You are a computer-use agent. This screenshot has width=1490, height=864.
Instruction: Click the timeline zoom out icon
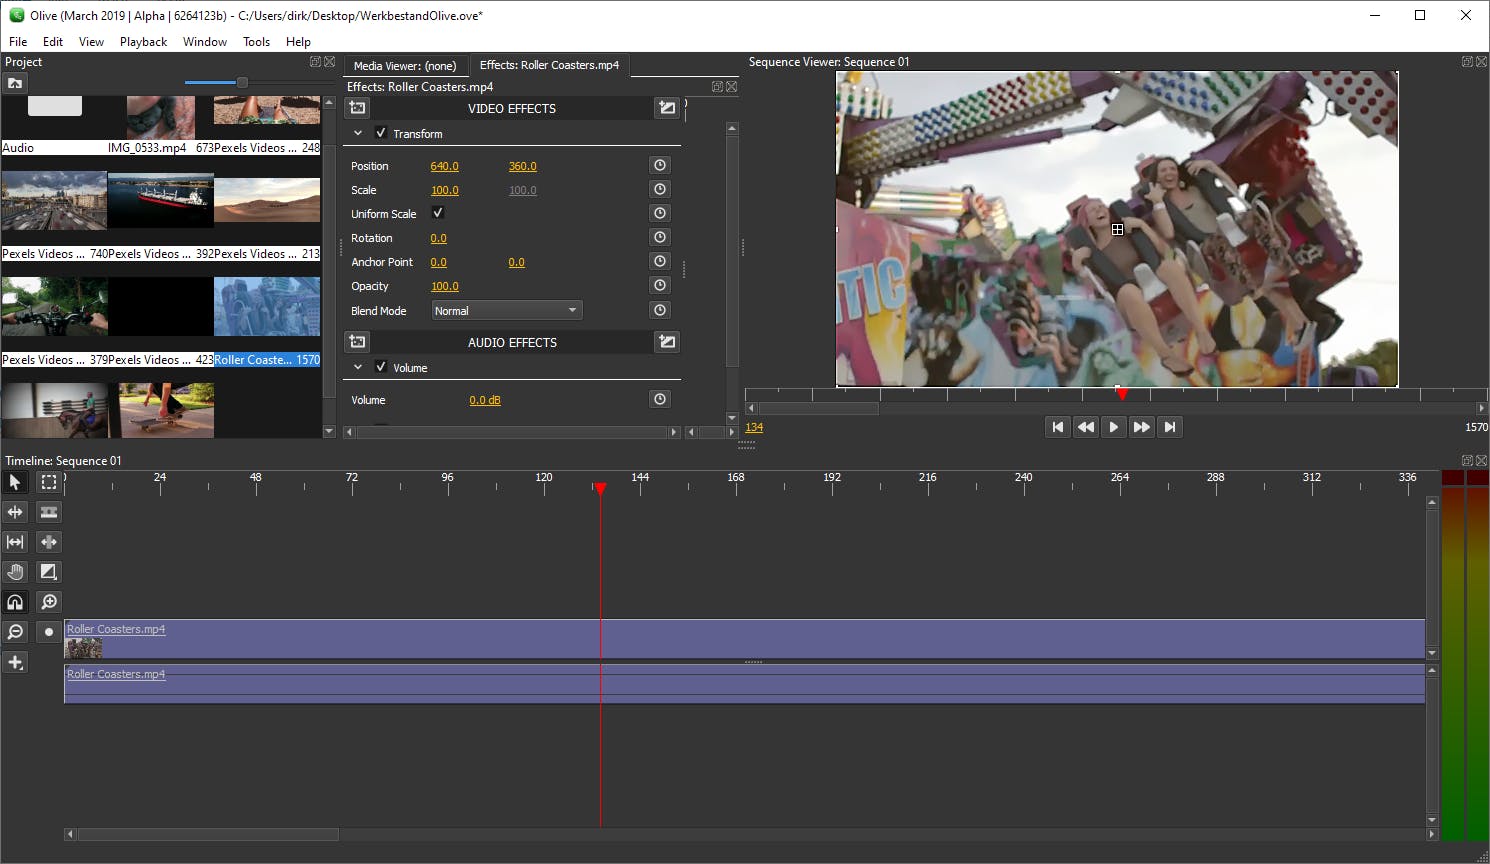15,632
